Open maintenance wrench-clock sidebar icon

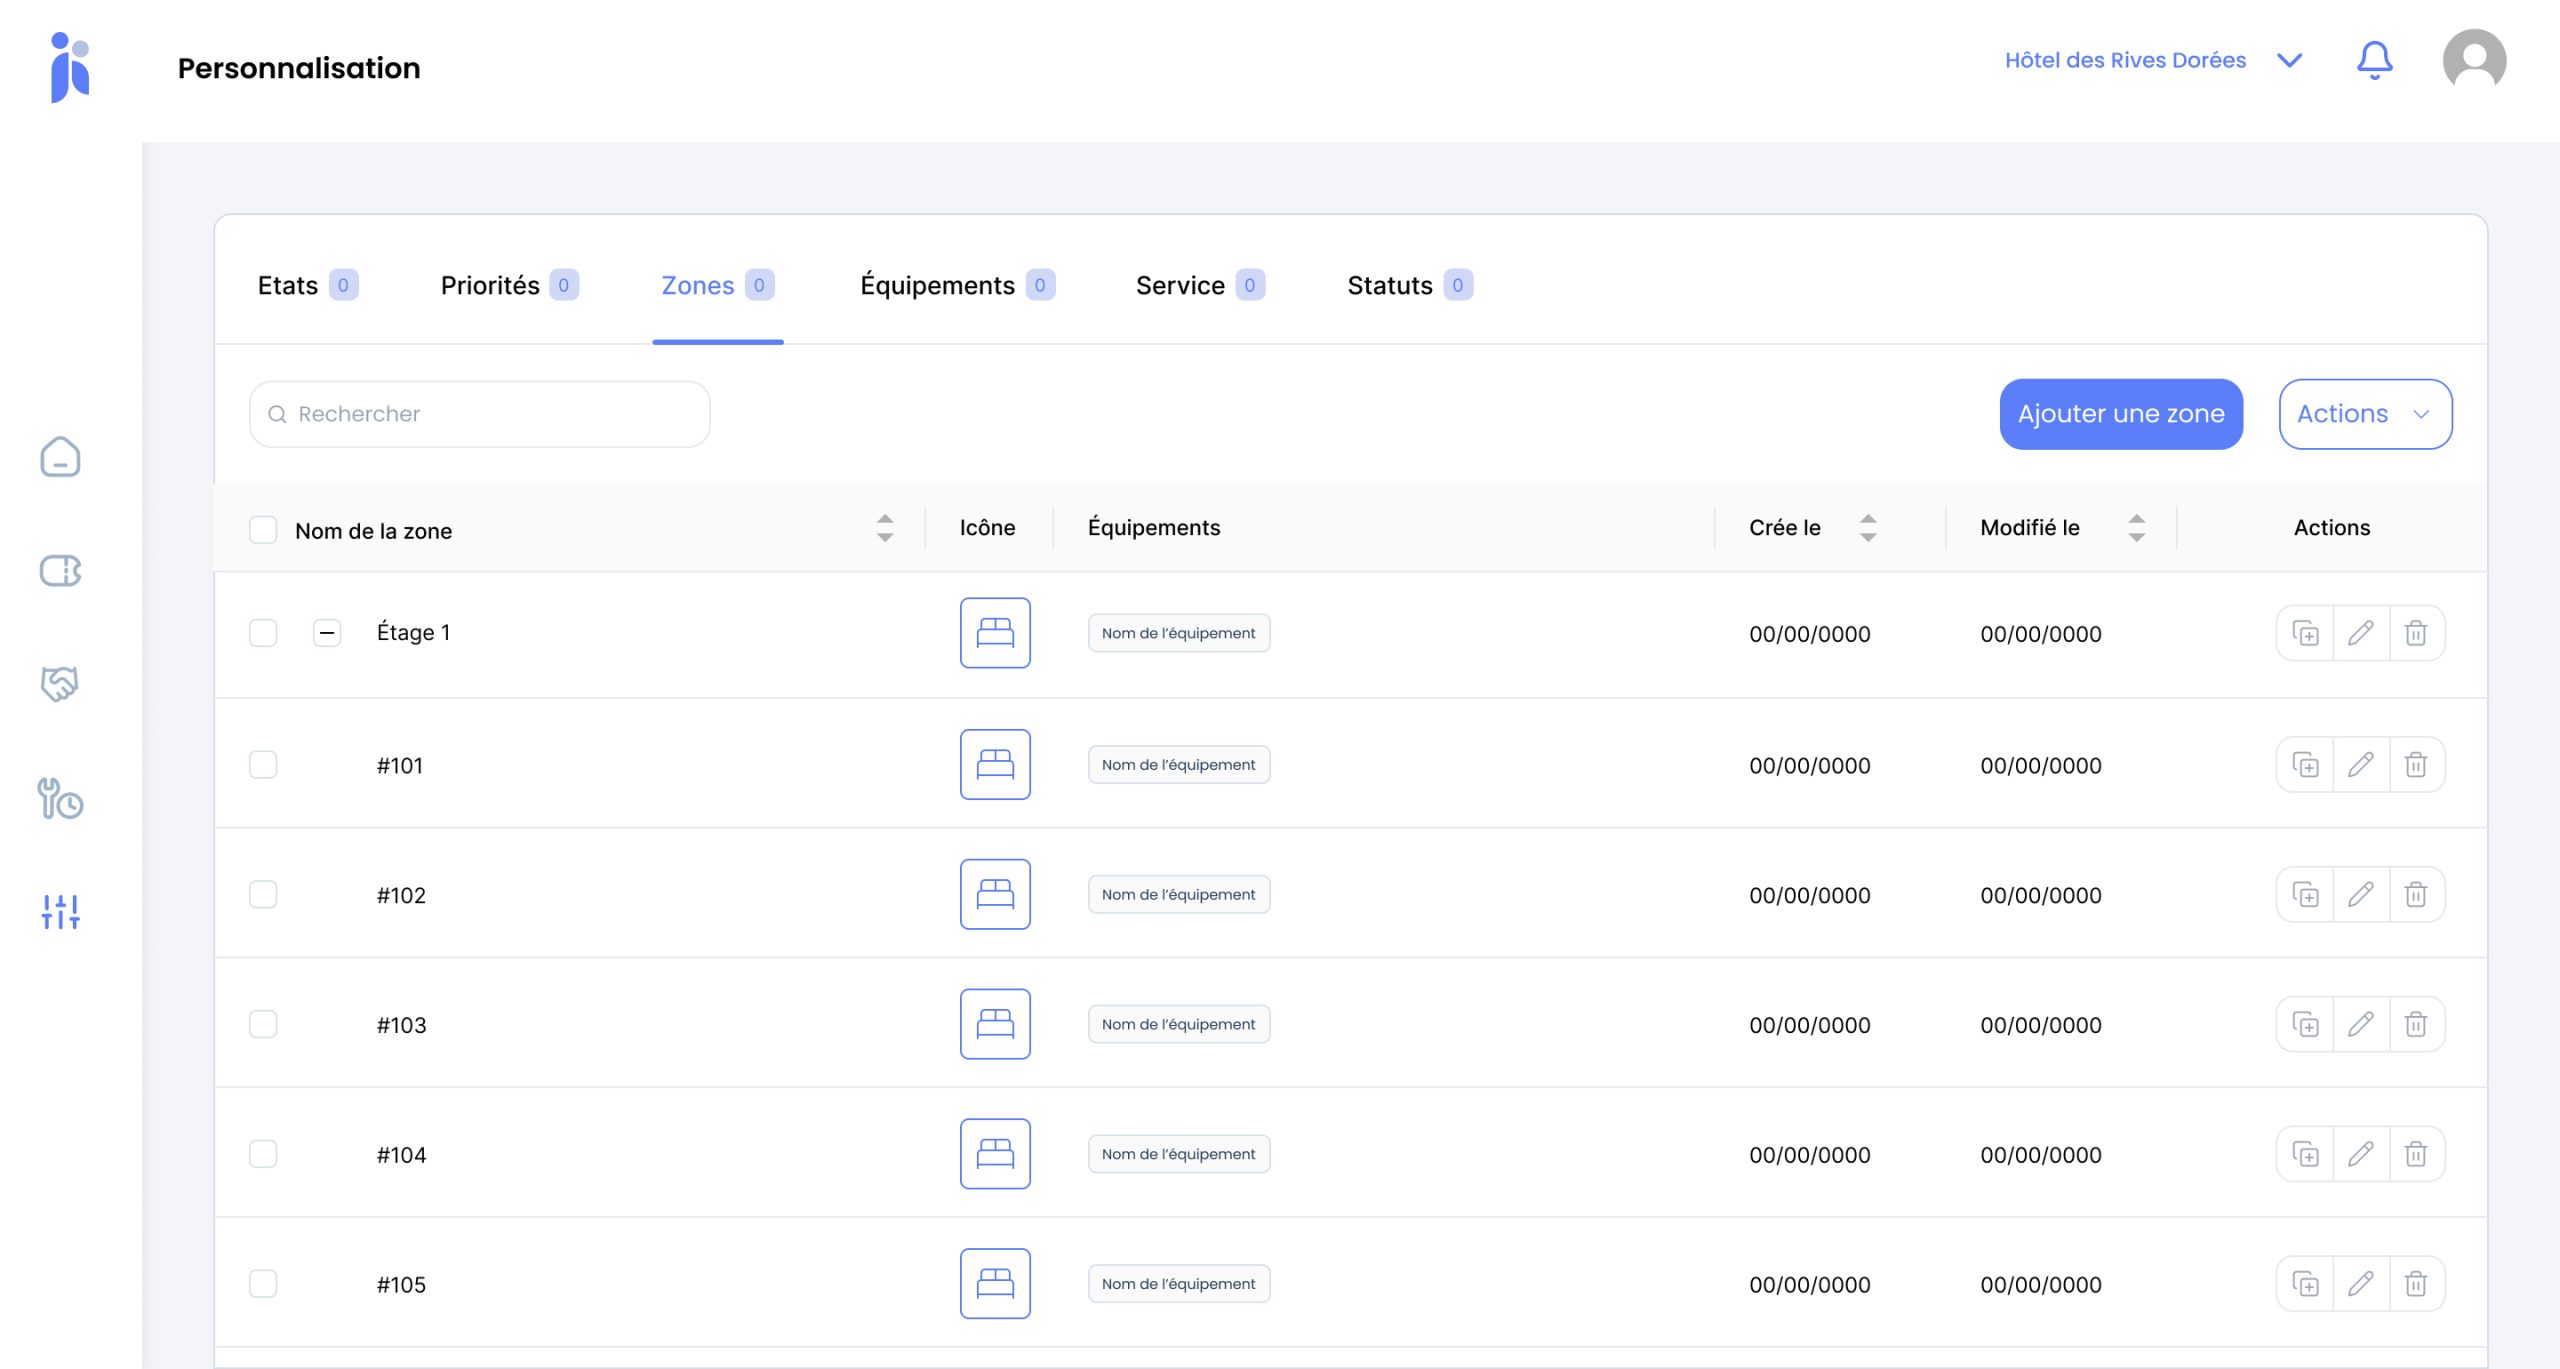click(x=60, y=799)
